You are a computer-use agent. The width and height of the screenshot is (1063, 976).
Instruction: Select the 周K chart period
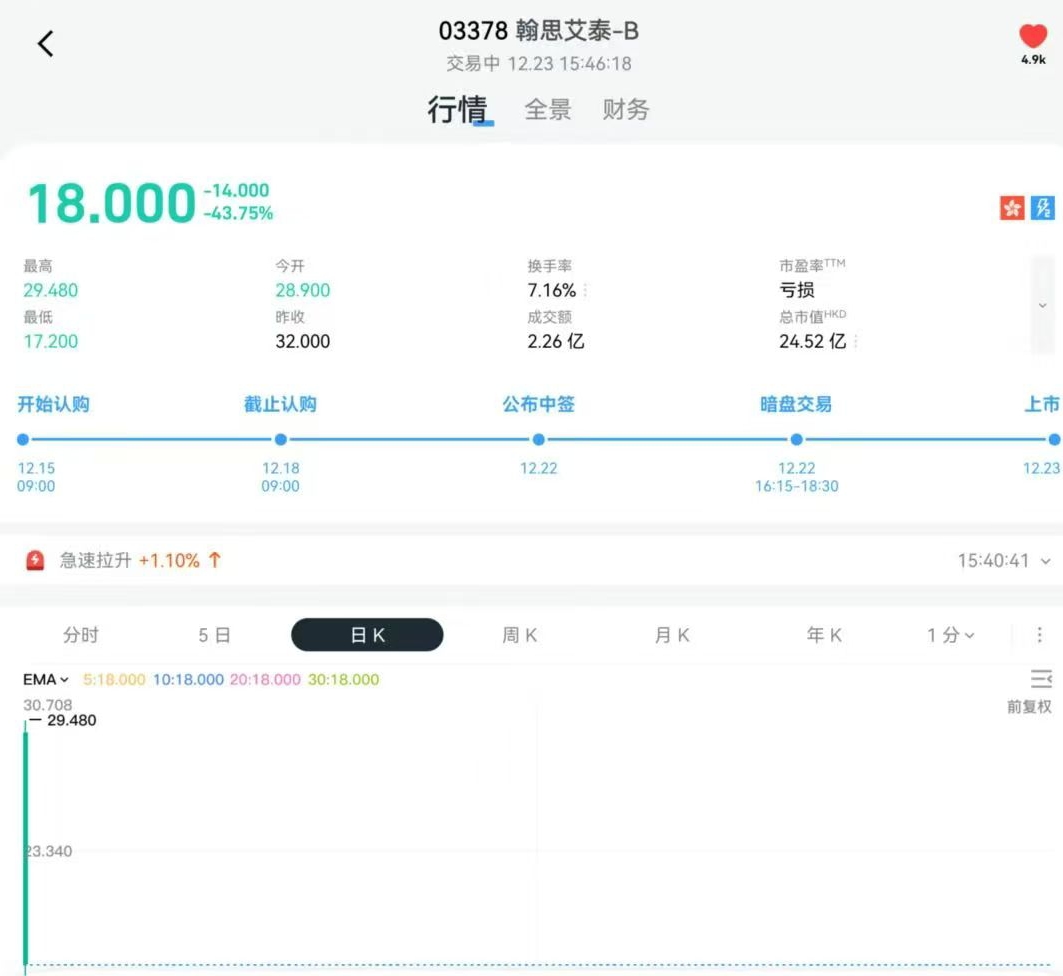(520, 635)
